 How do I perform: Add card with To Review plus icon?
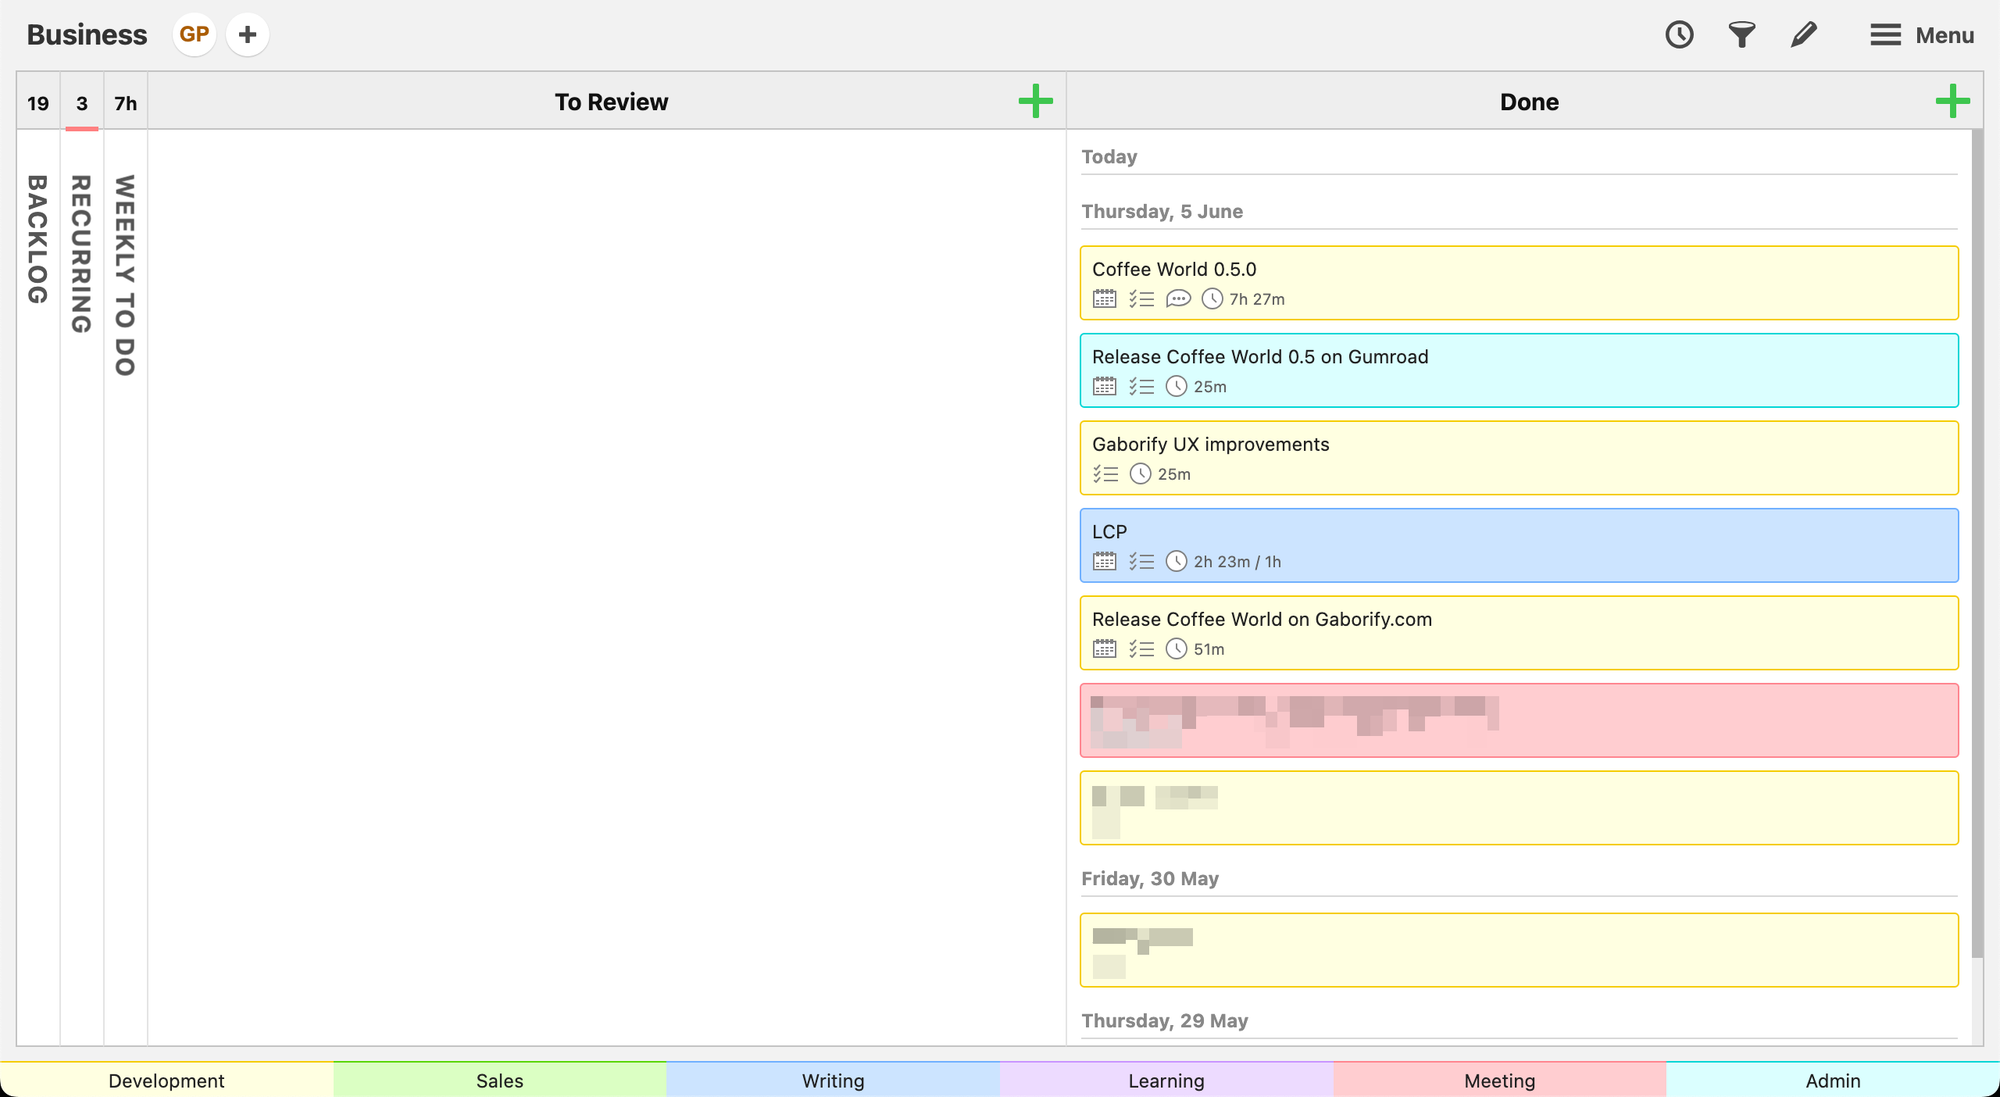coord(1035,101)
